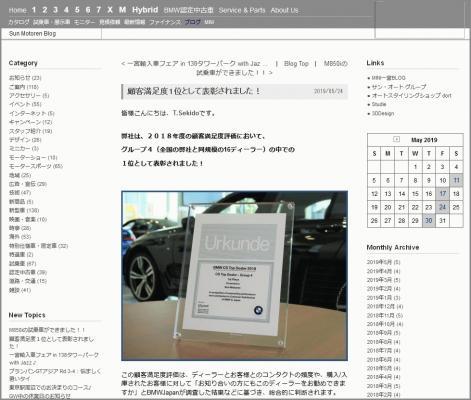471x400 pixels.
Task: Open next post M850i link
Action: pyautogui.click(x=272, y=68)
